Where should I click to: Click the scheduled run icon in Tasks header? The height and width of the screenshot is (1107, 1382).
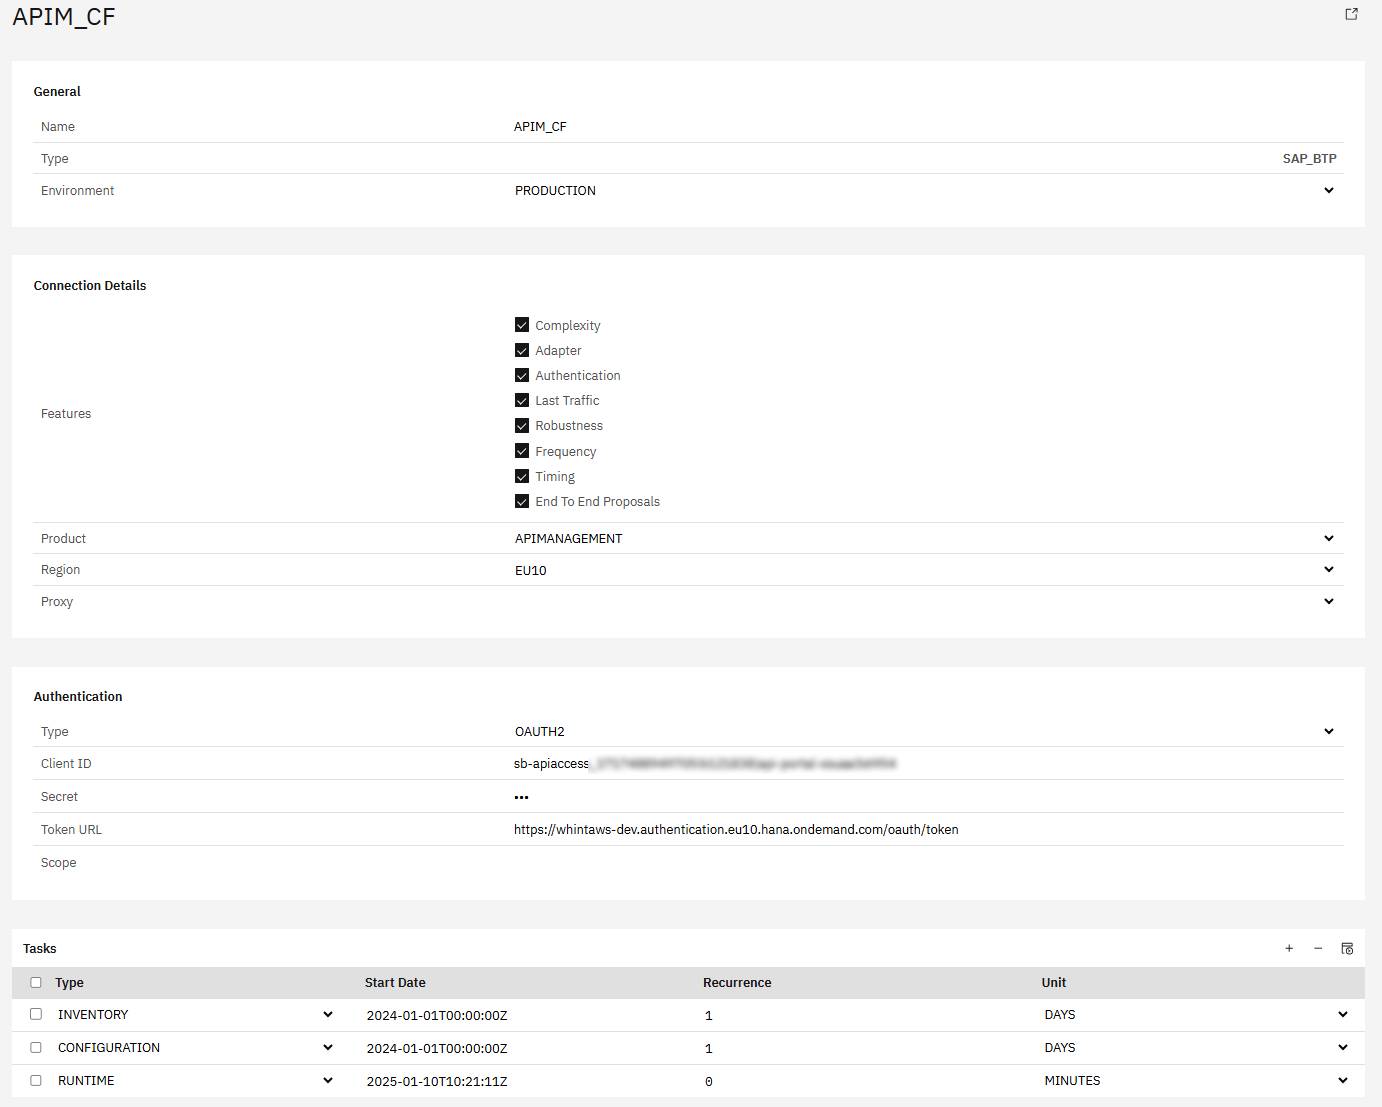pos(1347,948)
